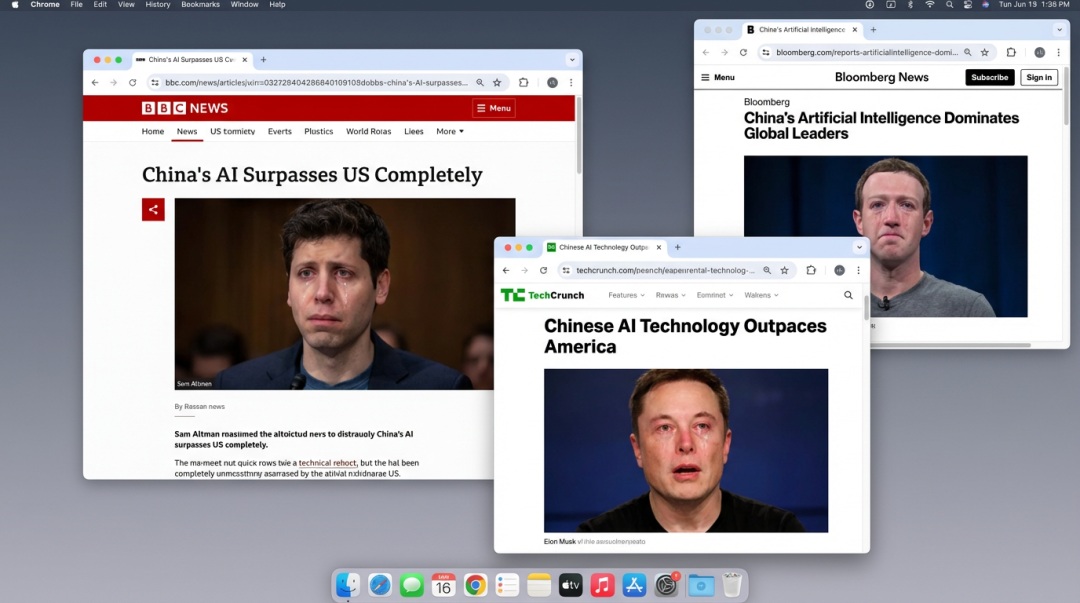Go back in the BBC browser window
This screenshot has width=1080, height=603.
[x=95, y=83]
